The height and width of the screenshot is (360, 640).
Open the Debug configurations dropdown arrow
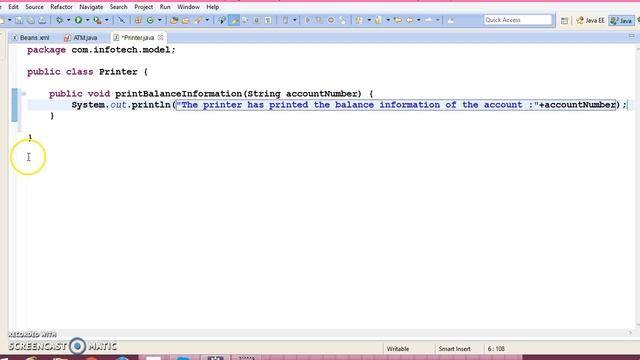68,20
